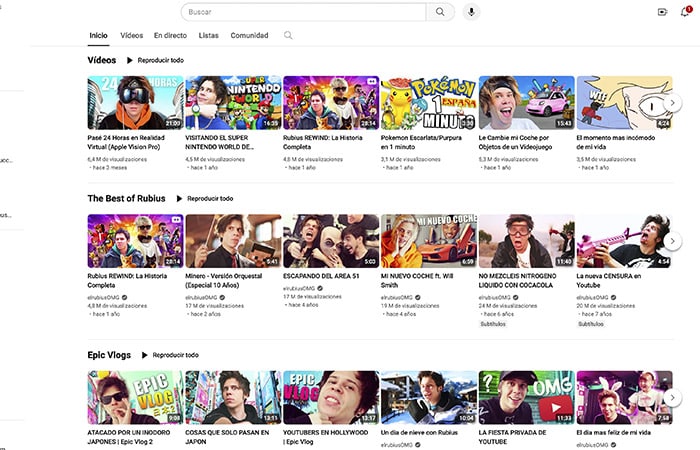Open El día mas feliz thumbnail
This screenshot has height=450, width=700.
[x=624, y=398]
